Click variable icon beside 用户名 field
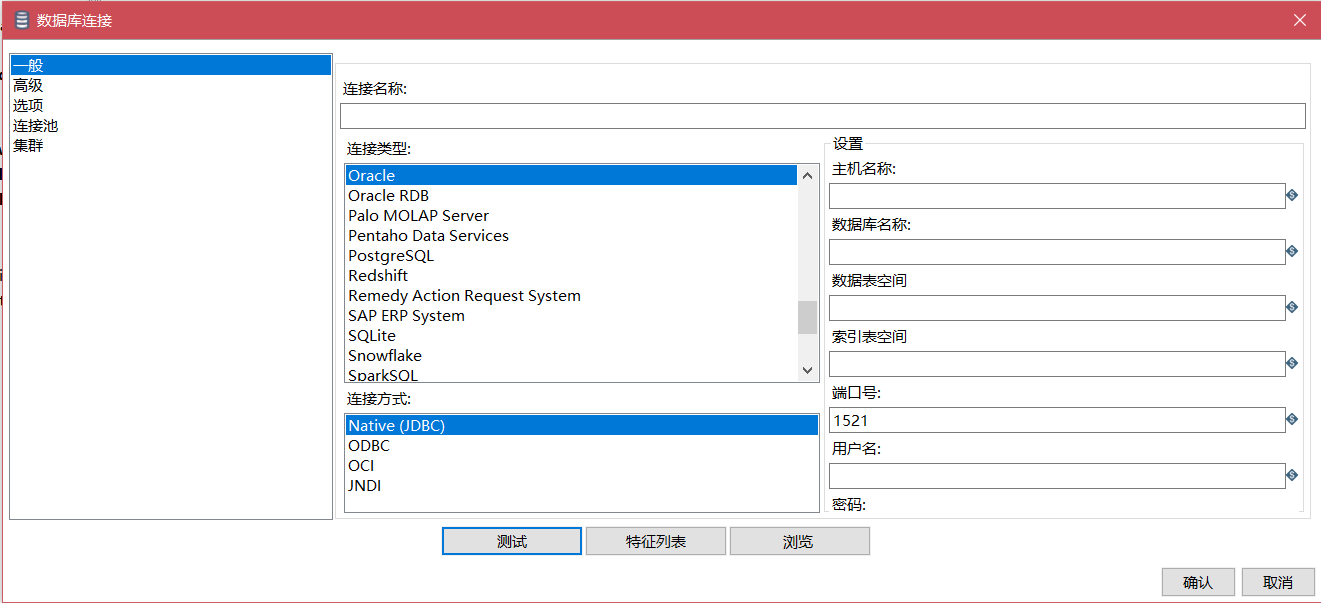This screenshot has width=1321, height=603. 1292,476
